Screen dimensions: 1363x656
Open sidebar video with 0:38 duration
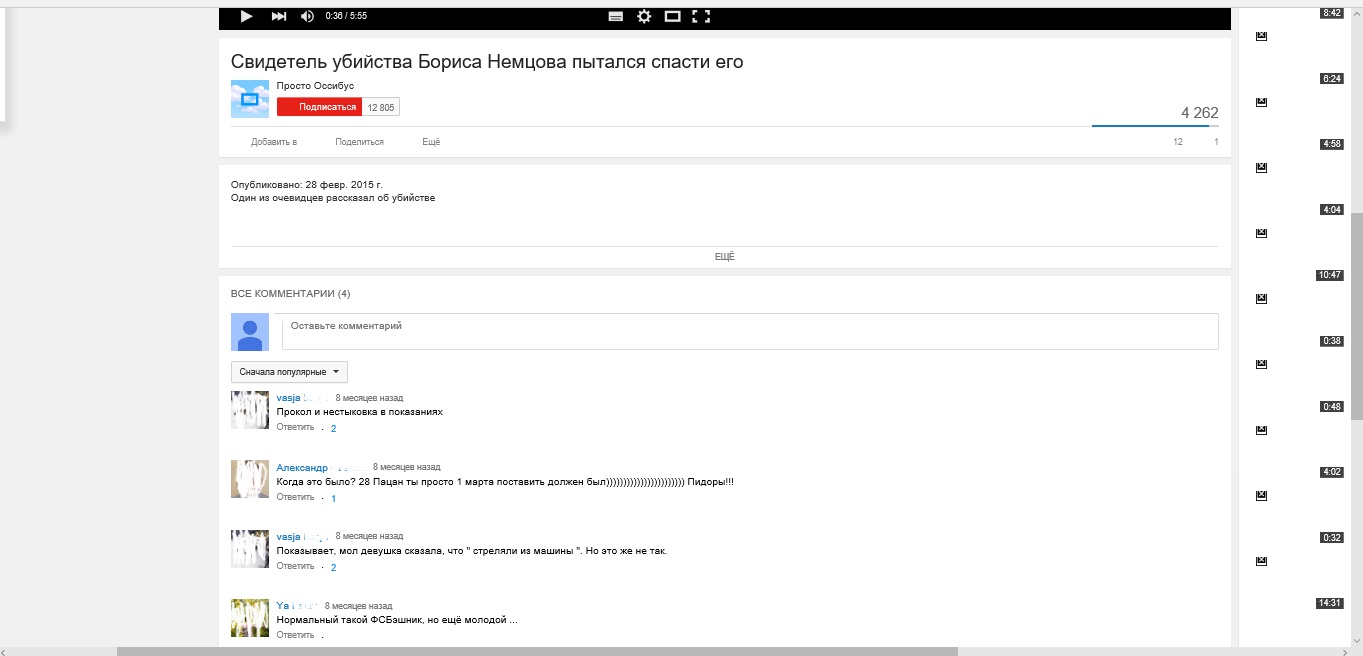coord(1331,341)
